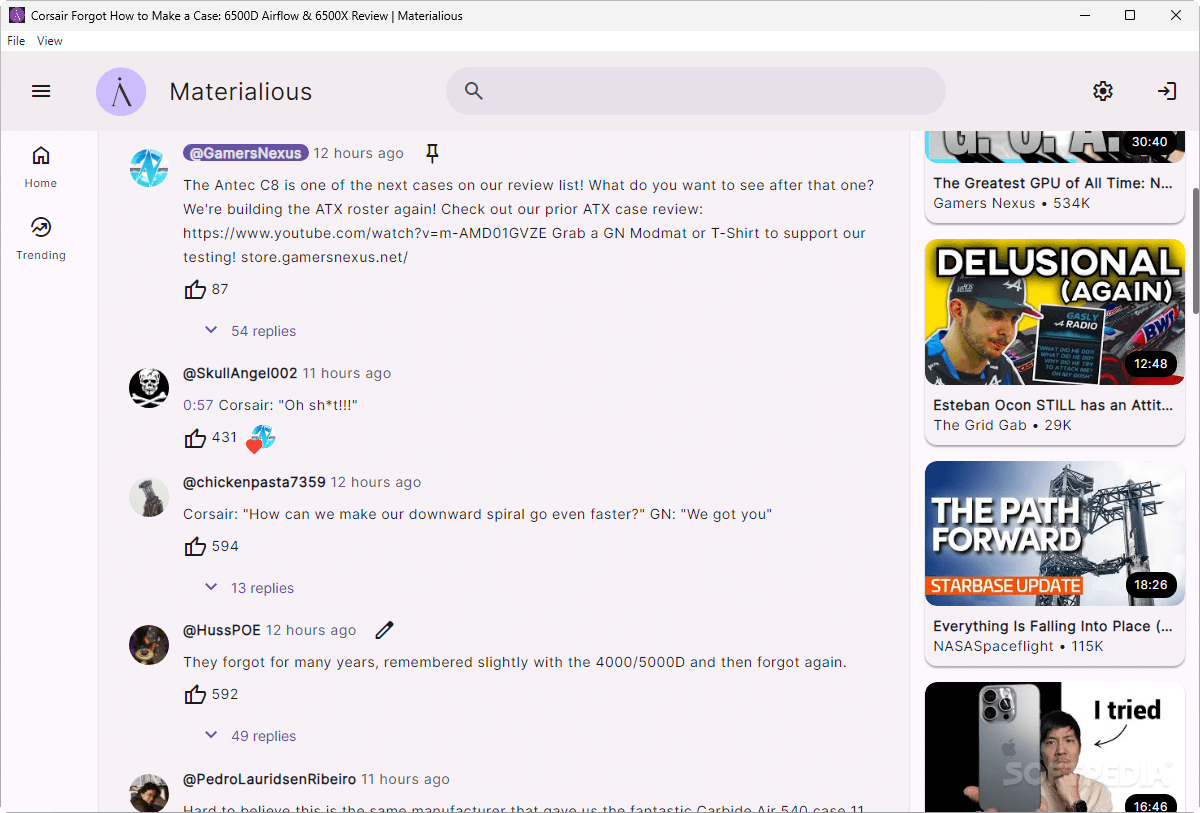Click the page vertical scrollbar thumb
This screenshot has height=813, width=1200.
pyautogui.click(x=1194, y=250)
